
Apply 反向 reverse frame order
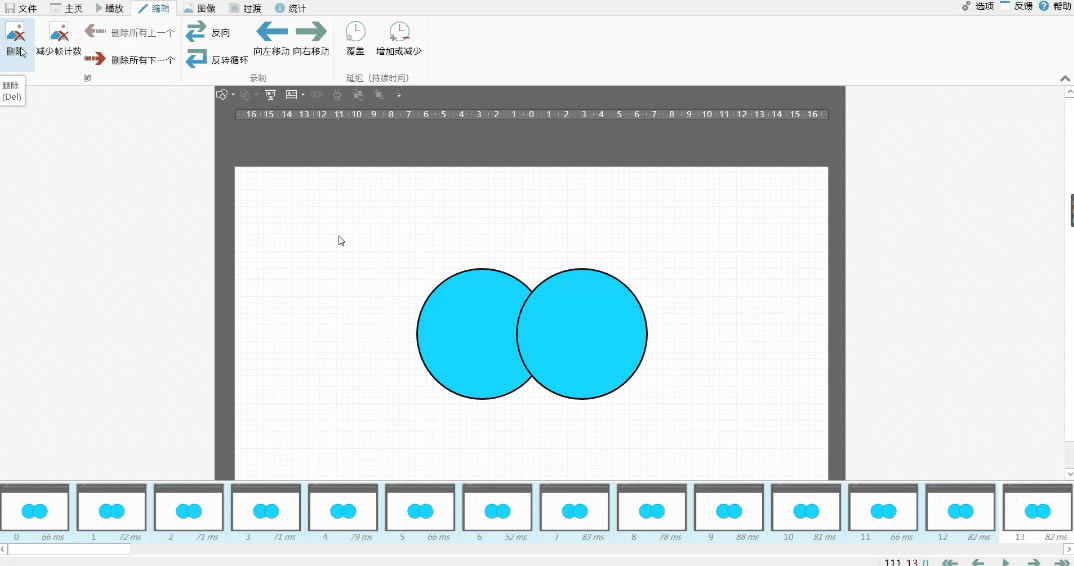coord(208,32)
